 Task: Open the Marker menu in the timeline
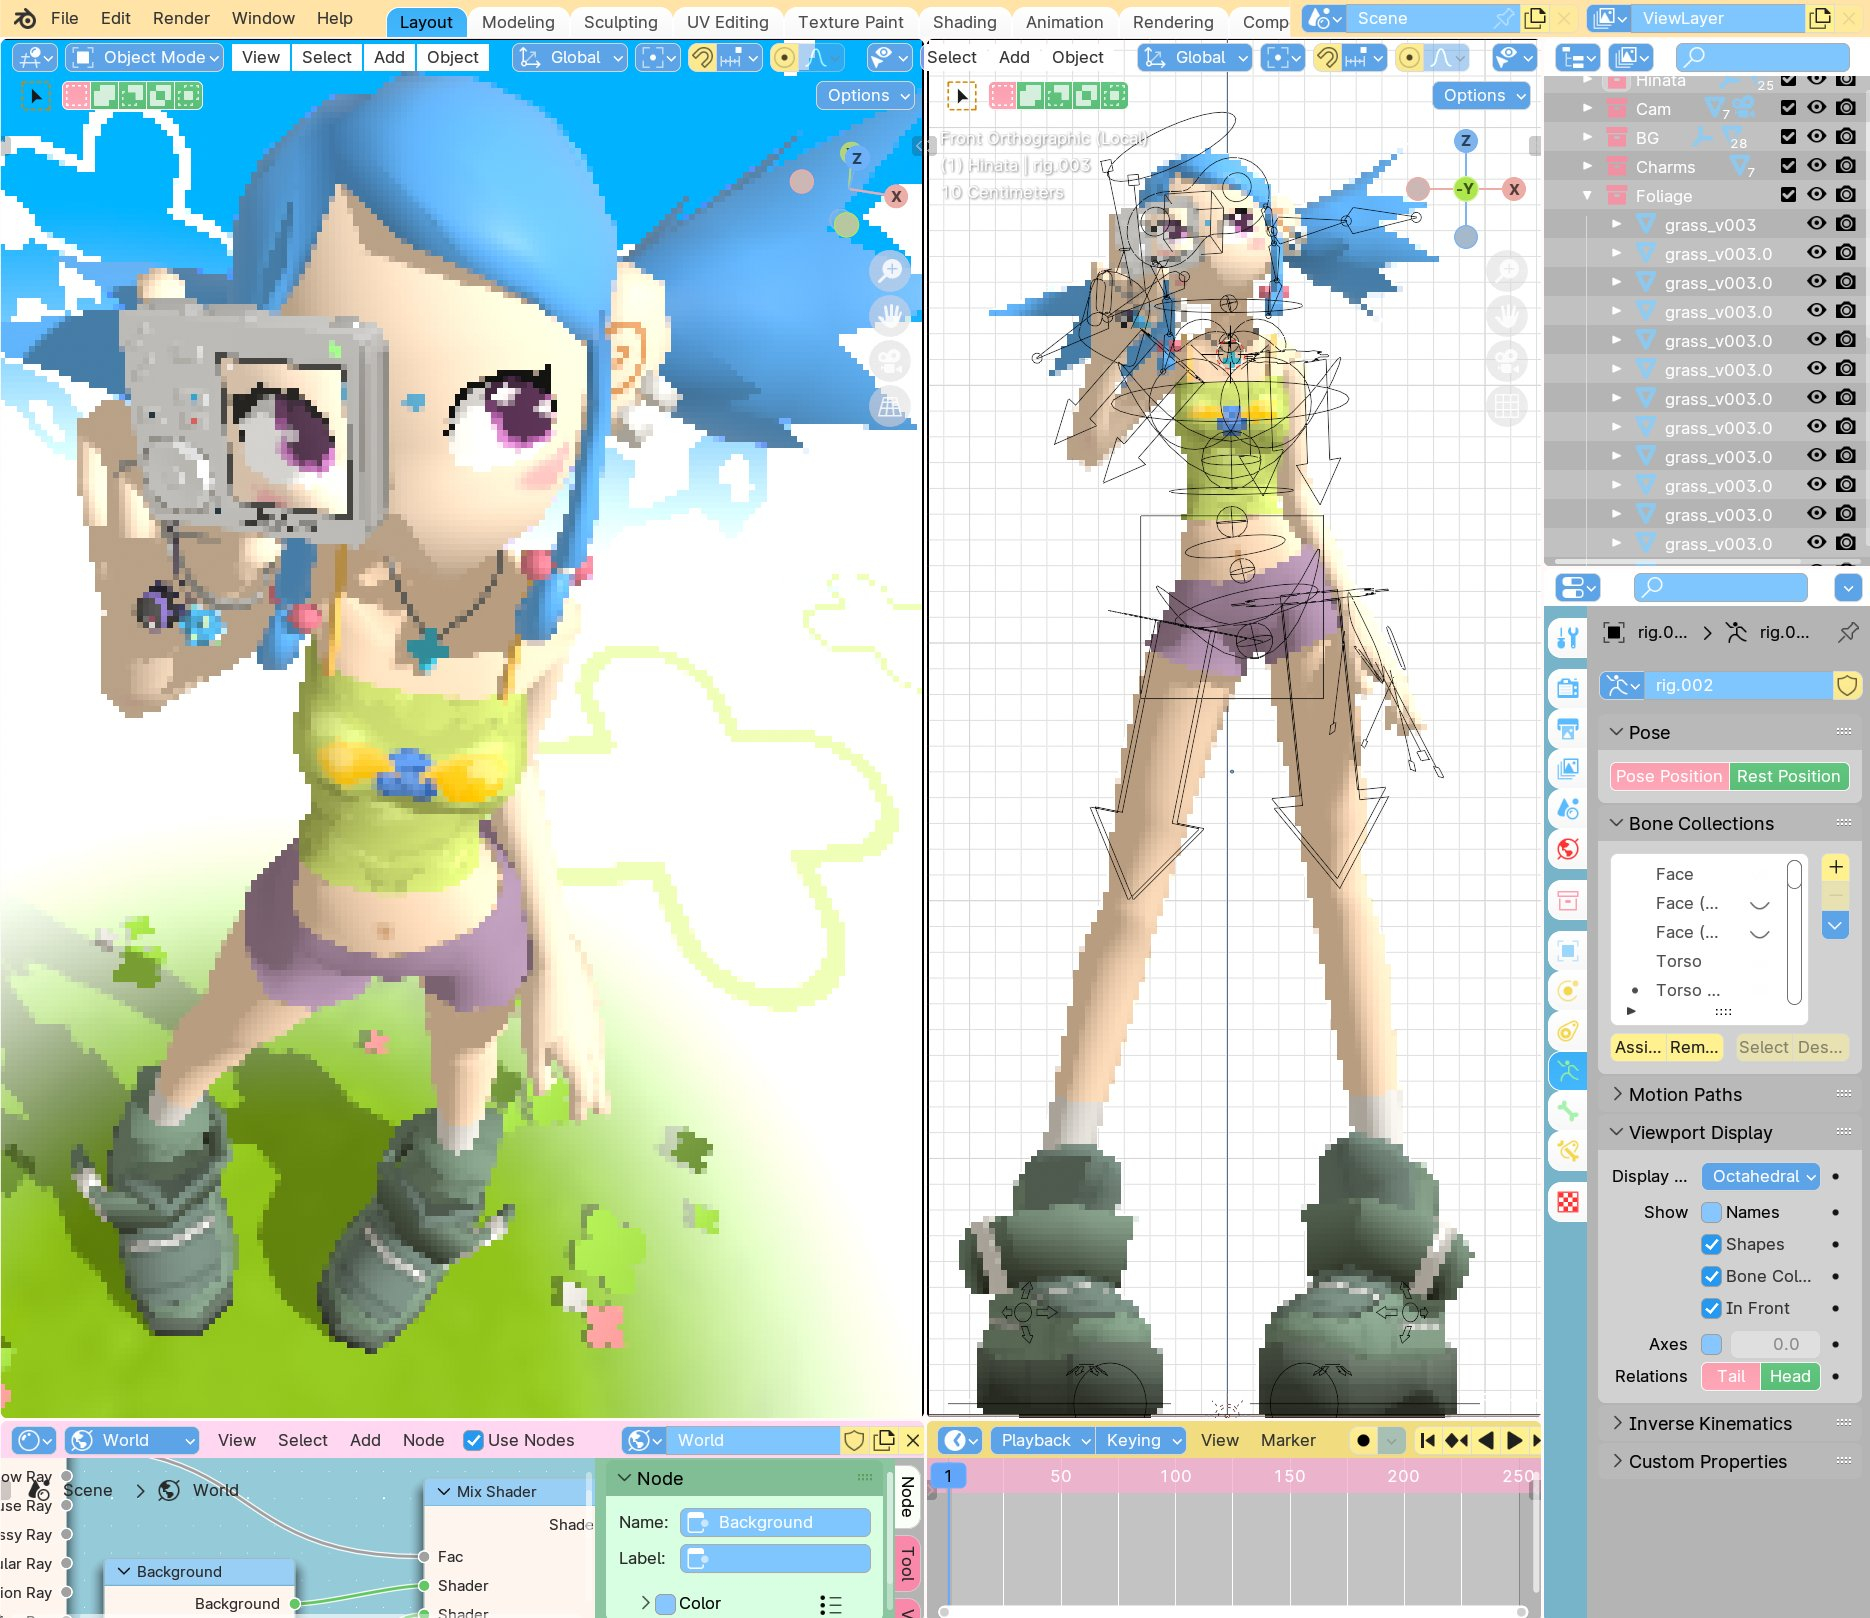coord(1287,1440)
